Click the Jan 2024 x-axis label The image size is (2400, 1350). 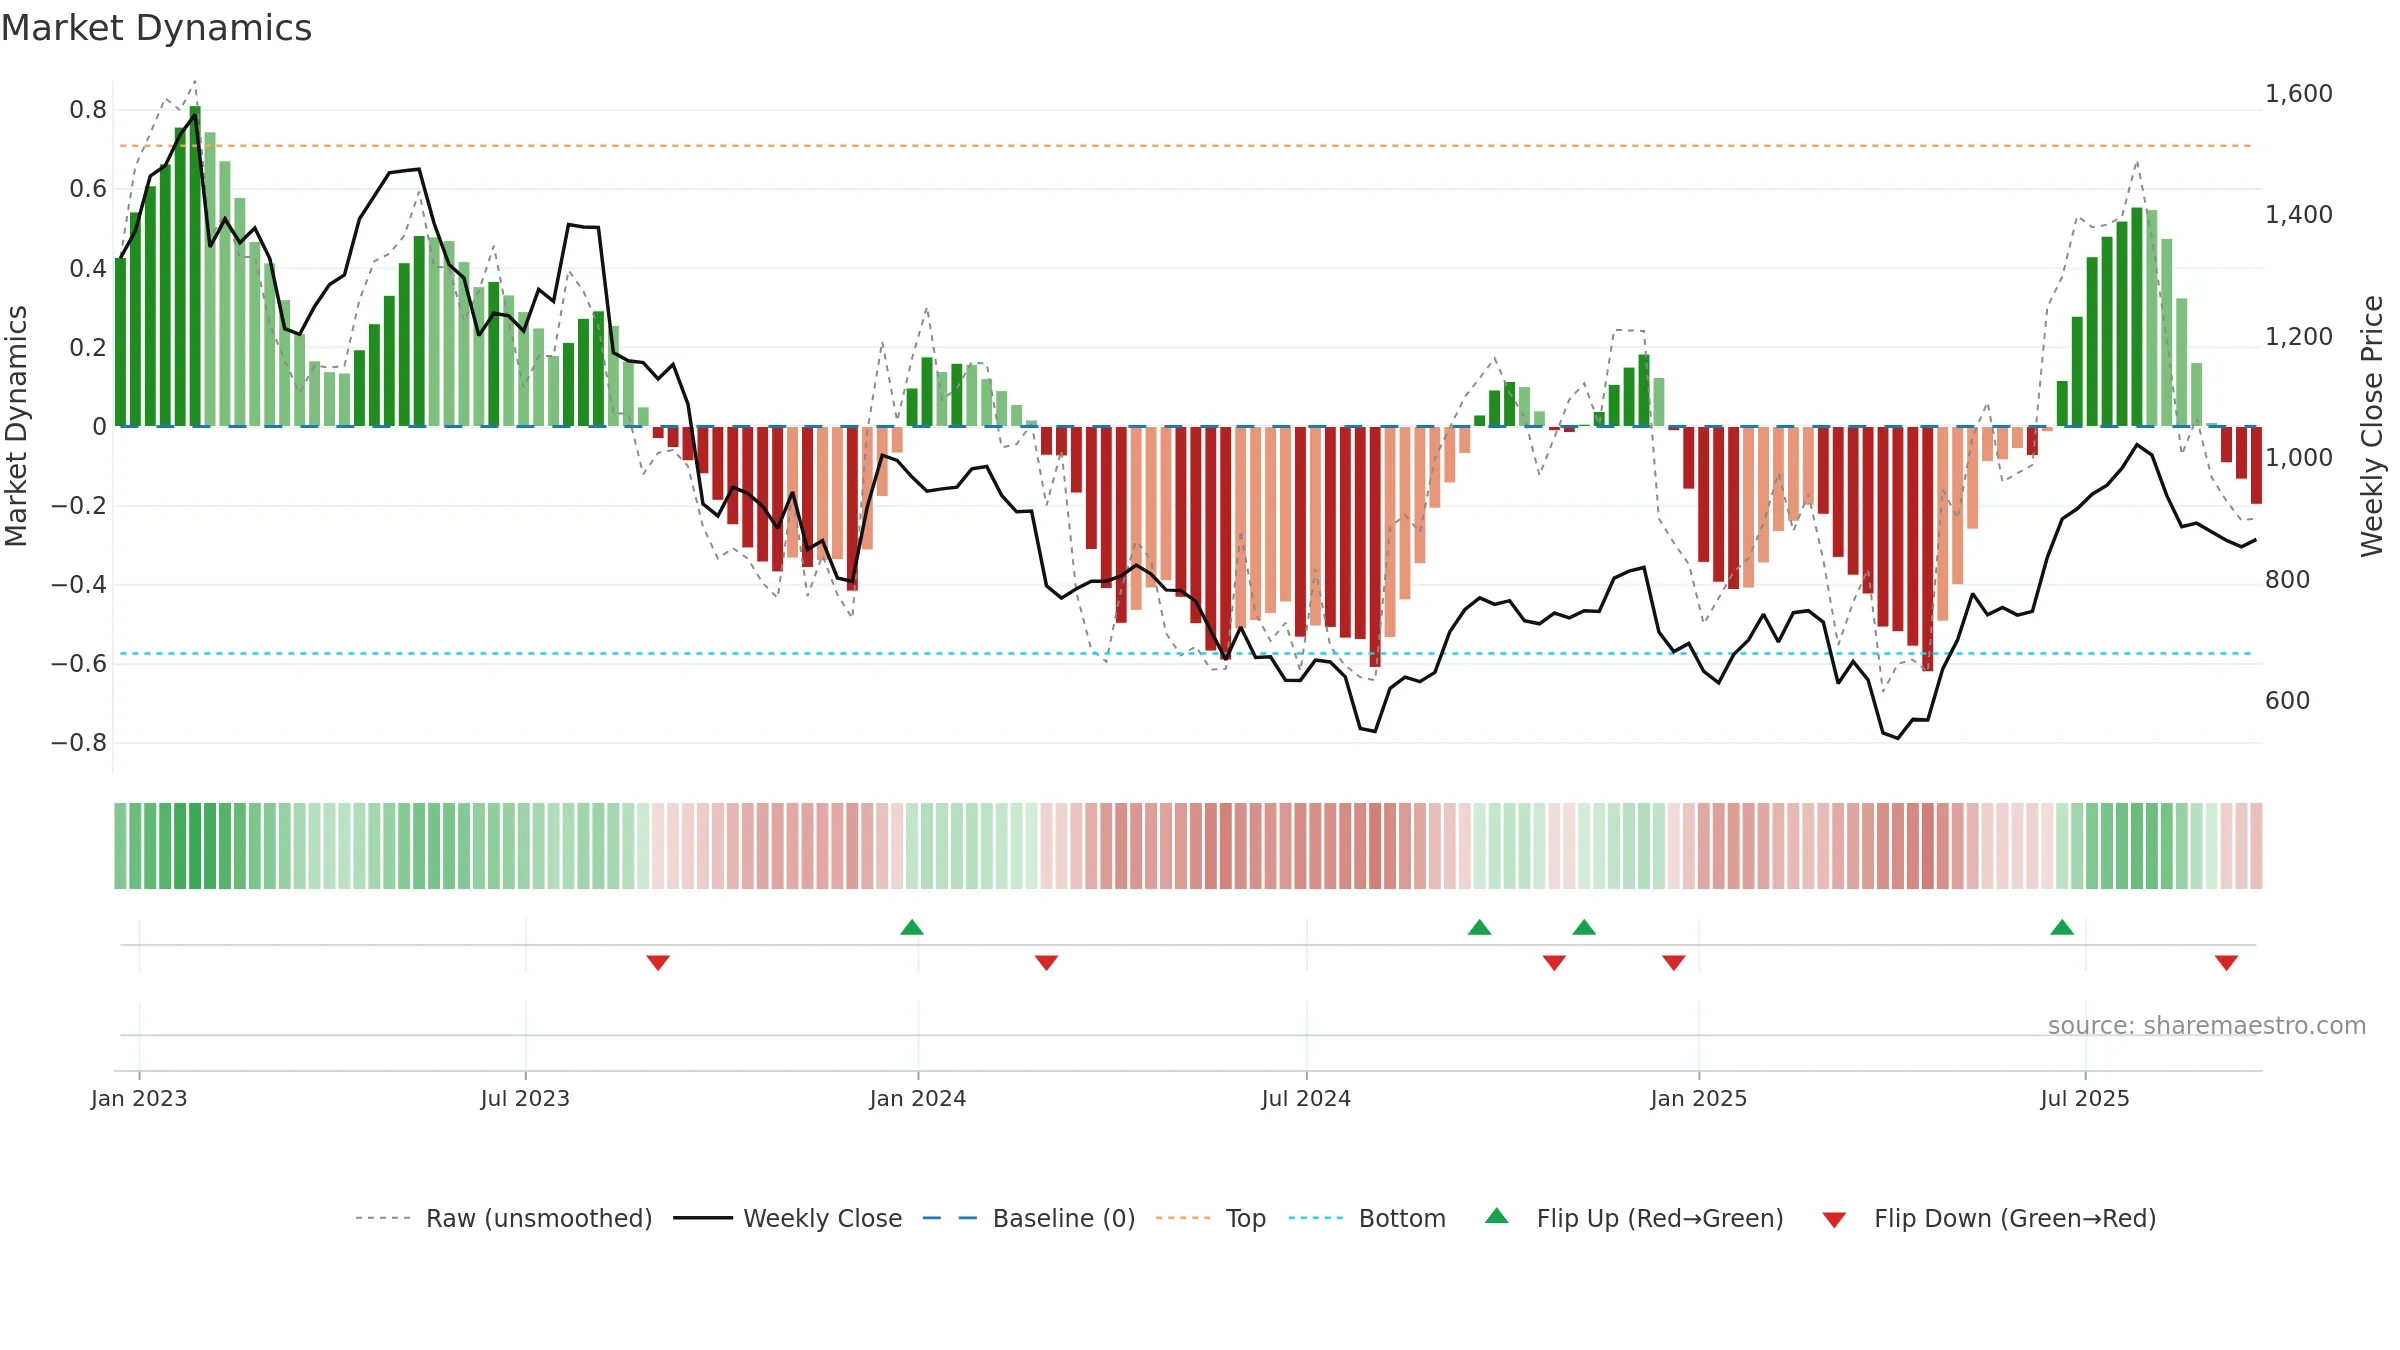(x=918, y=1099)
